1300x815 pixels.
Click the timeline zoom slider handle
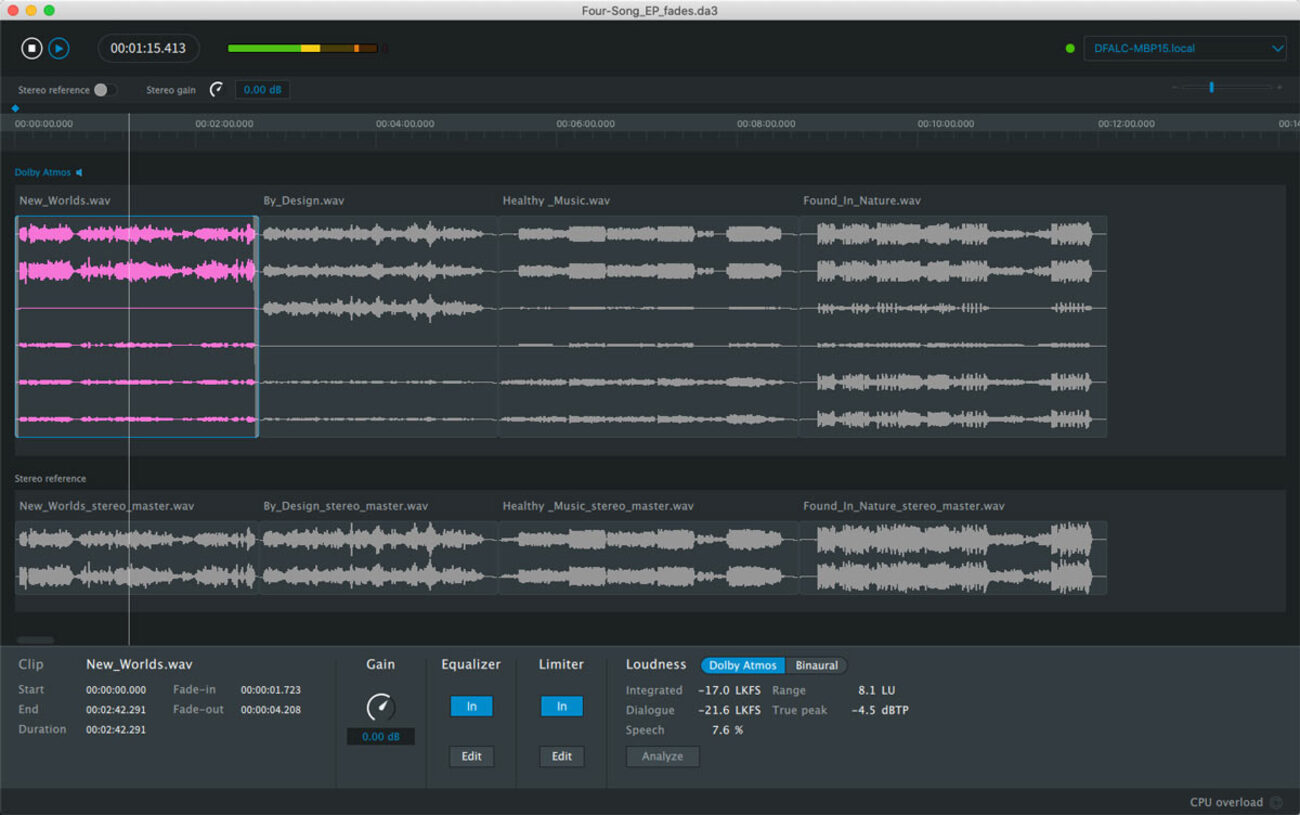click(x=1211, y=88)
